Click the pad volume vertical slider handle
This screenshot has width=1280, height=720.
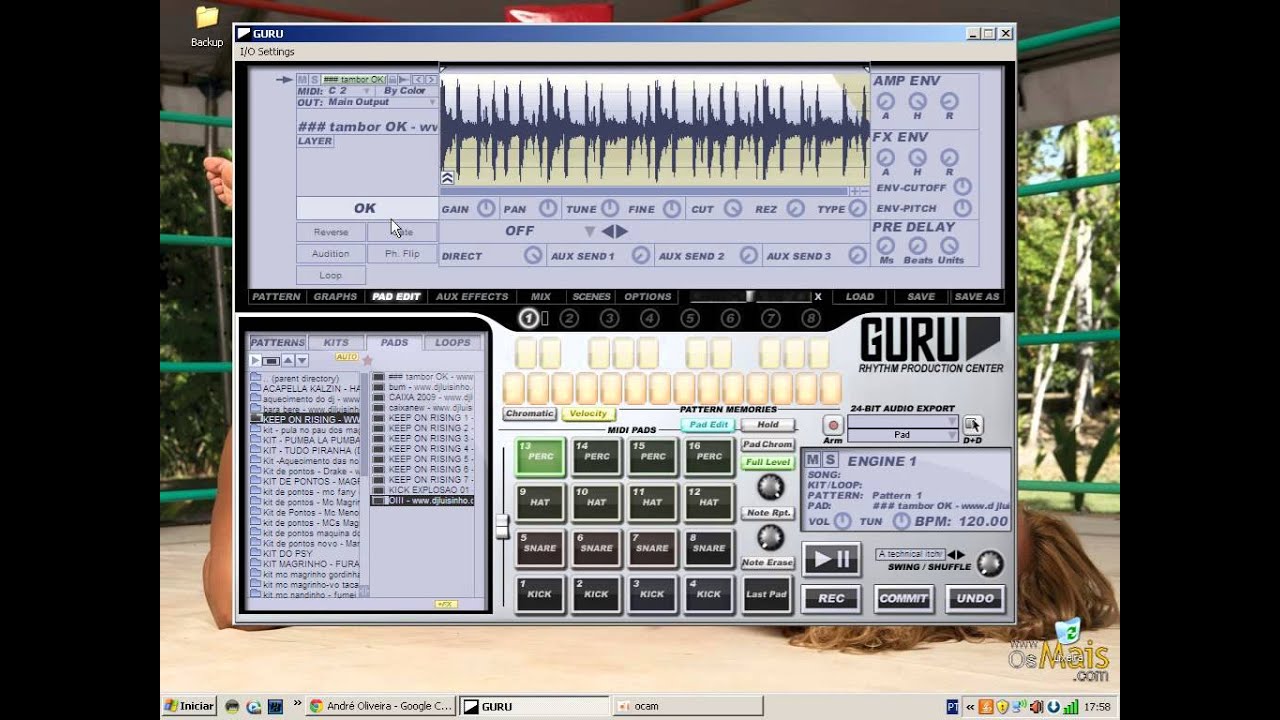coord(502,525)
